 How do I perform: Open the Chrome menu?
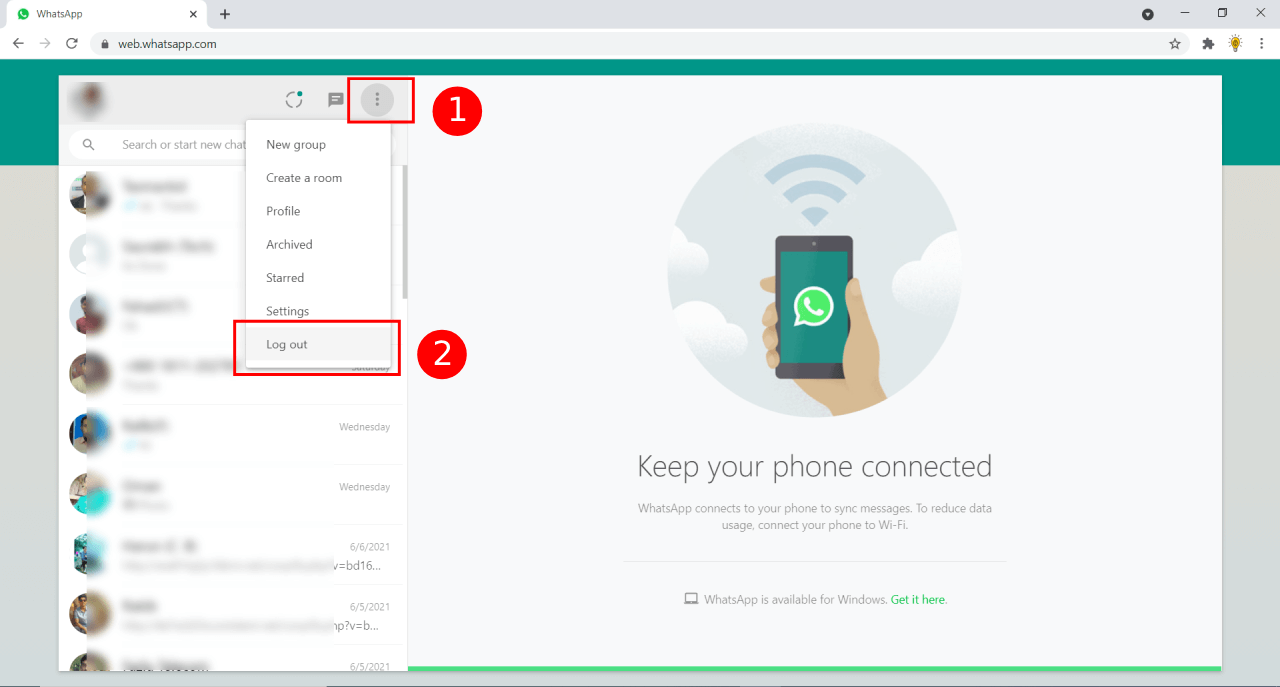click(x=1262, y=44)
